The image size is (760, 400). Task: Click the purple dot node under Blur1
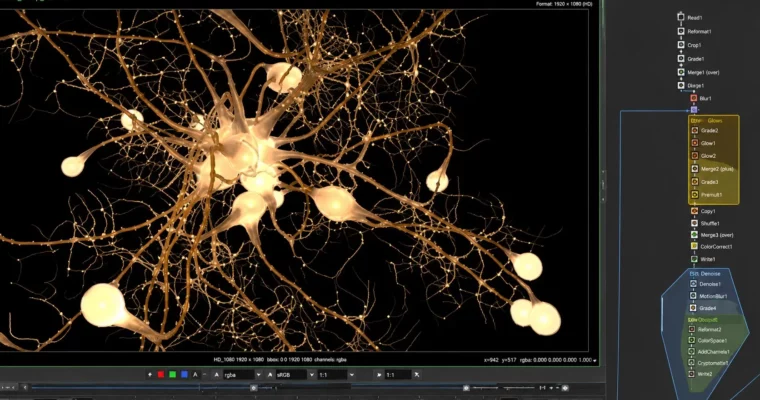click(694, 110)
